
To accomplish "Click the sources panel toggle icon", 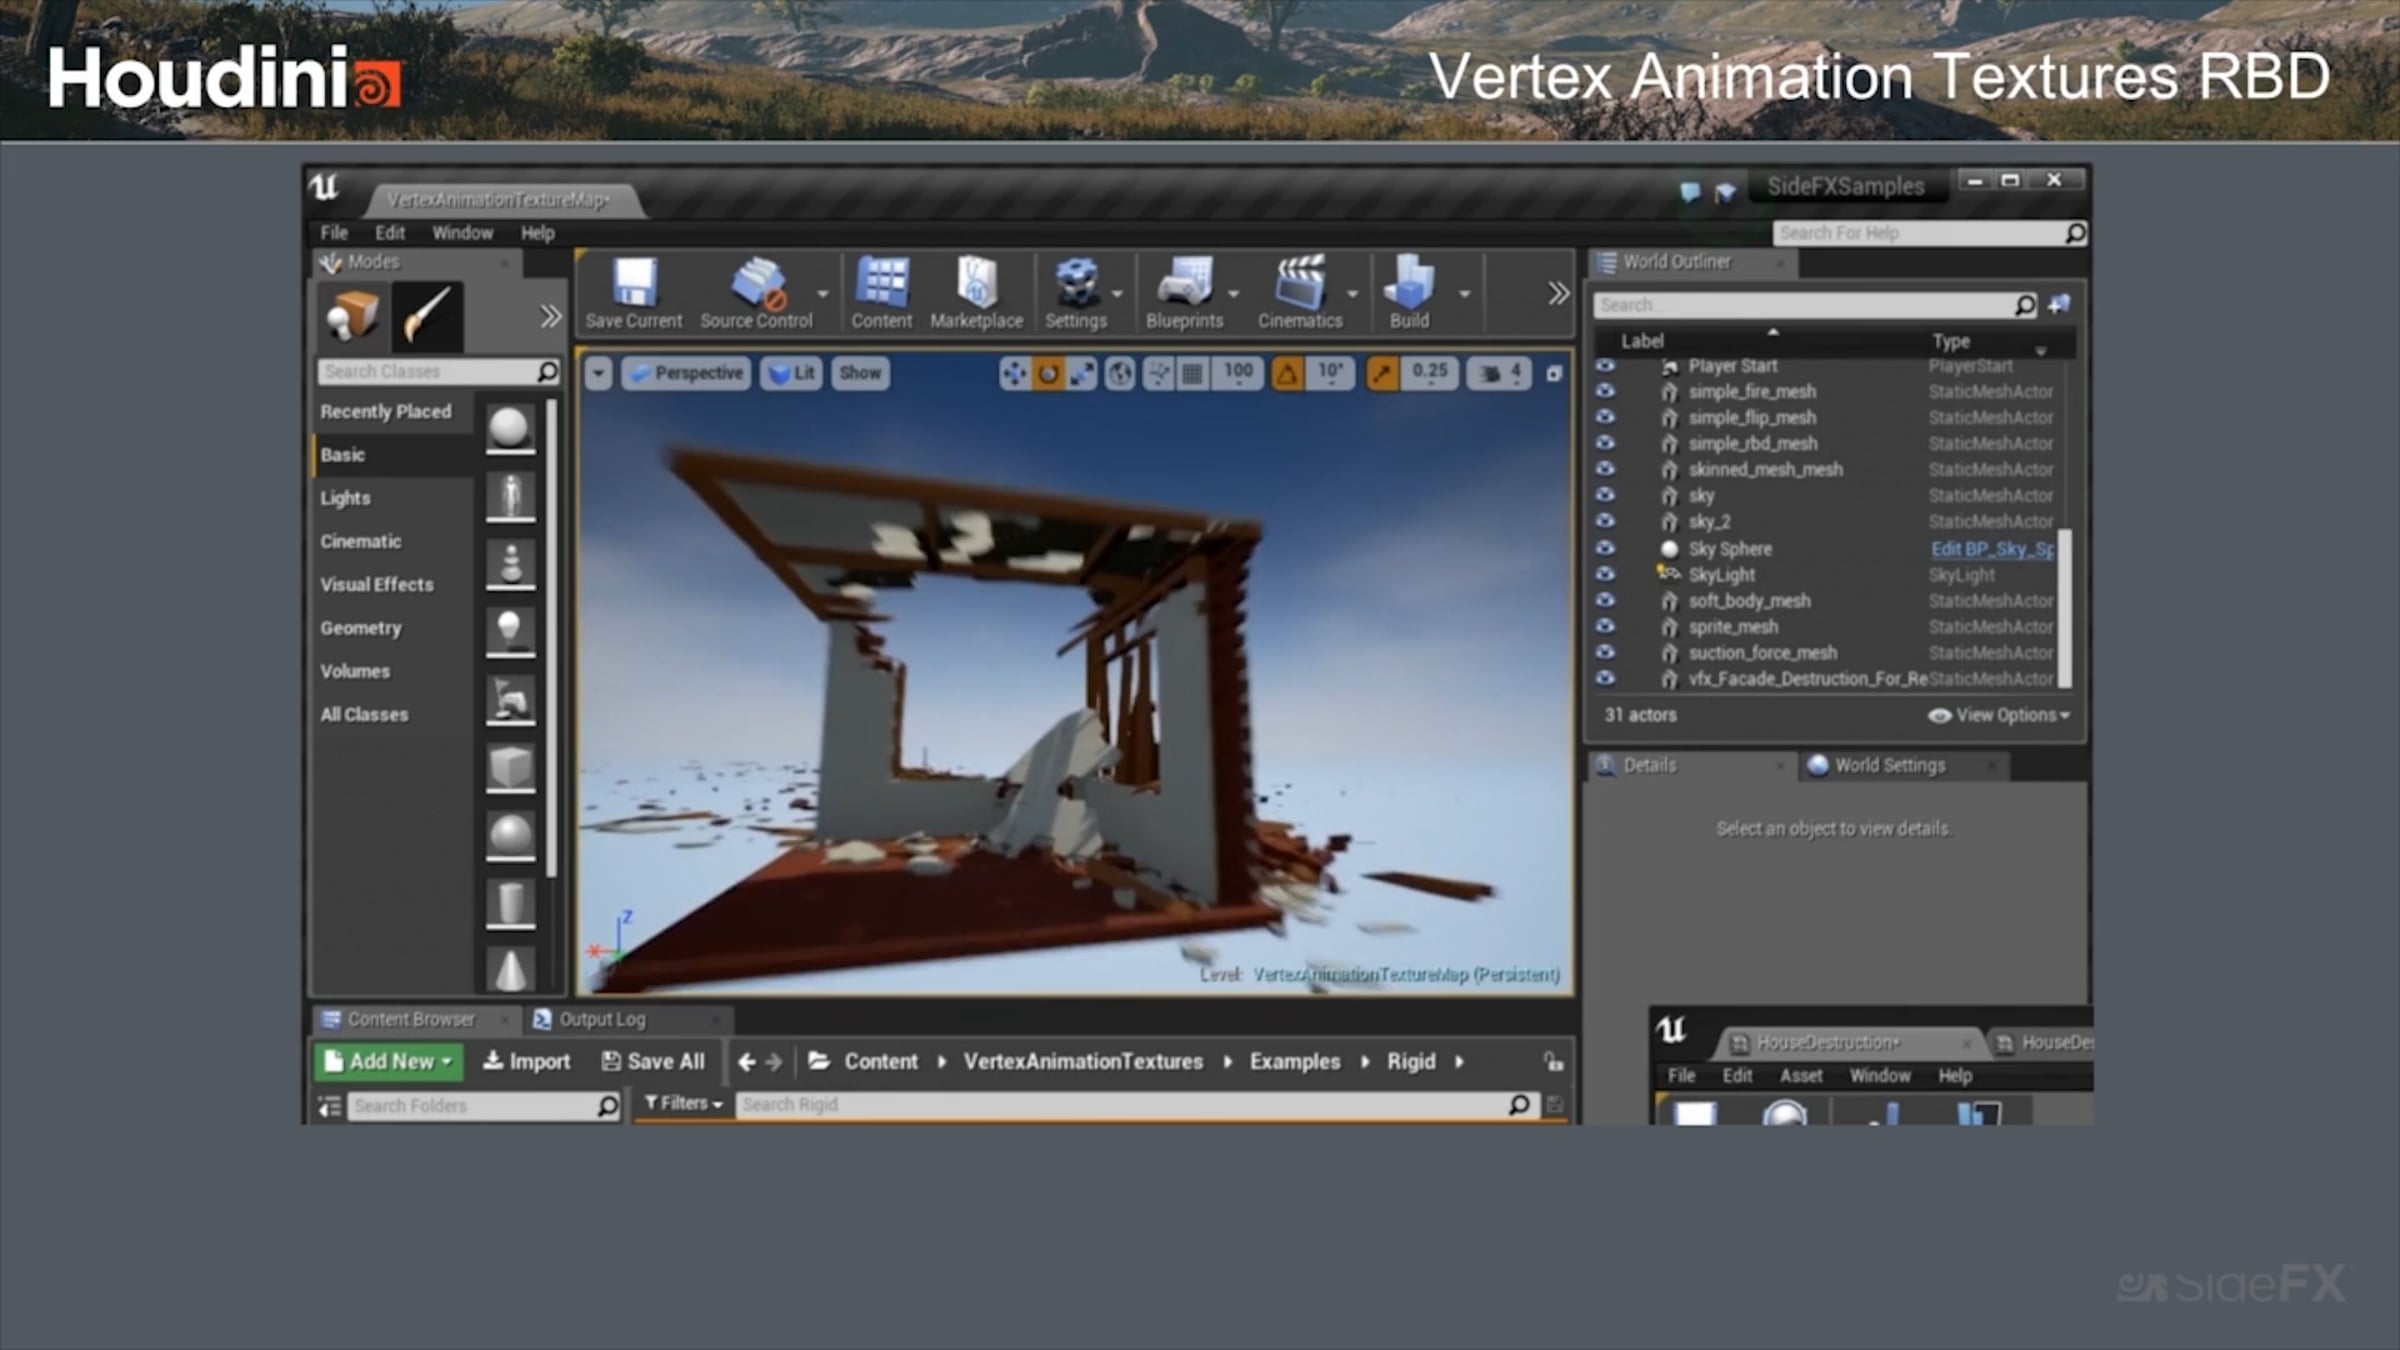I will pos(329,1106).
